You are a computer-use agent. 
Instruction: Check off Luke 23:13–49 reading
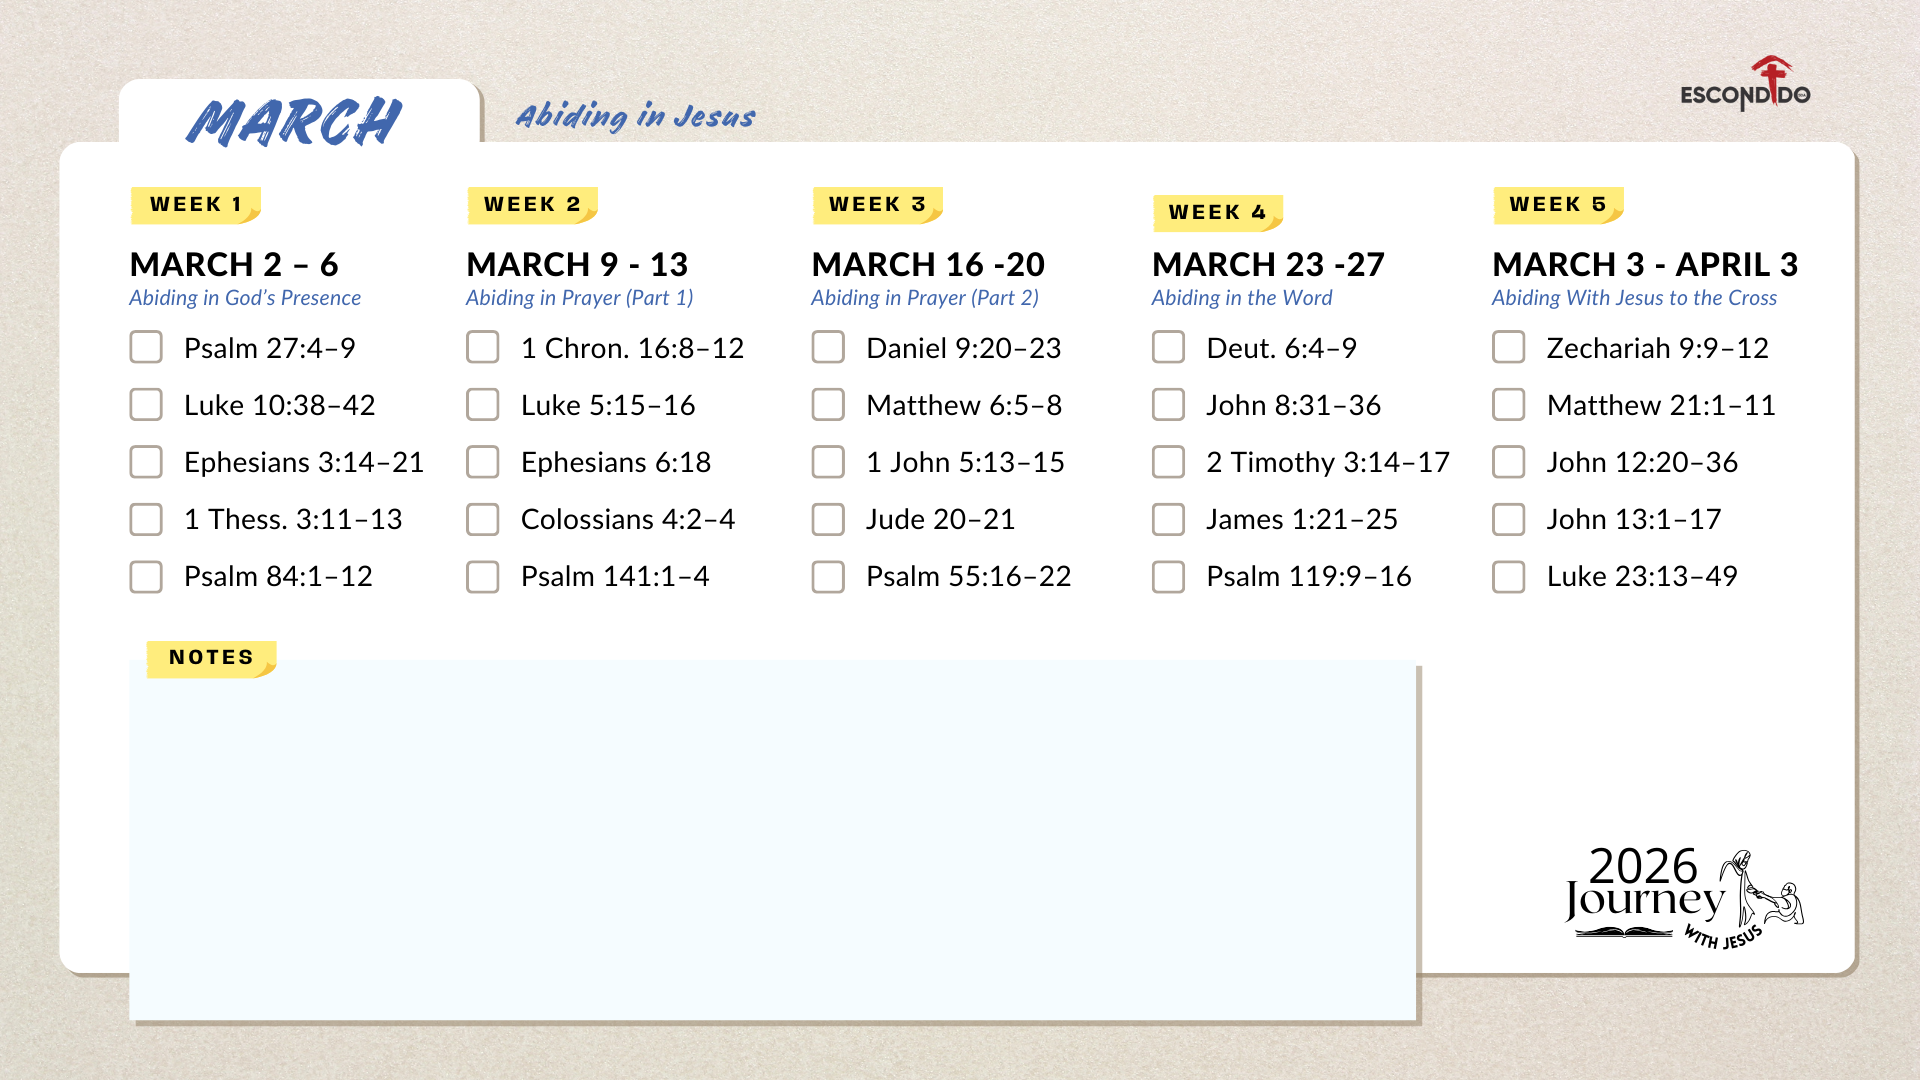tap(1509, 576)
